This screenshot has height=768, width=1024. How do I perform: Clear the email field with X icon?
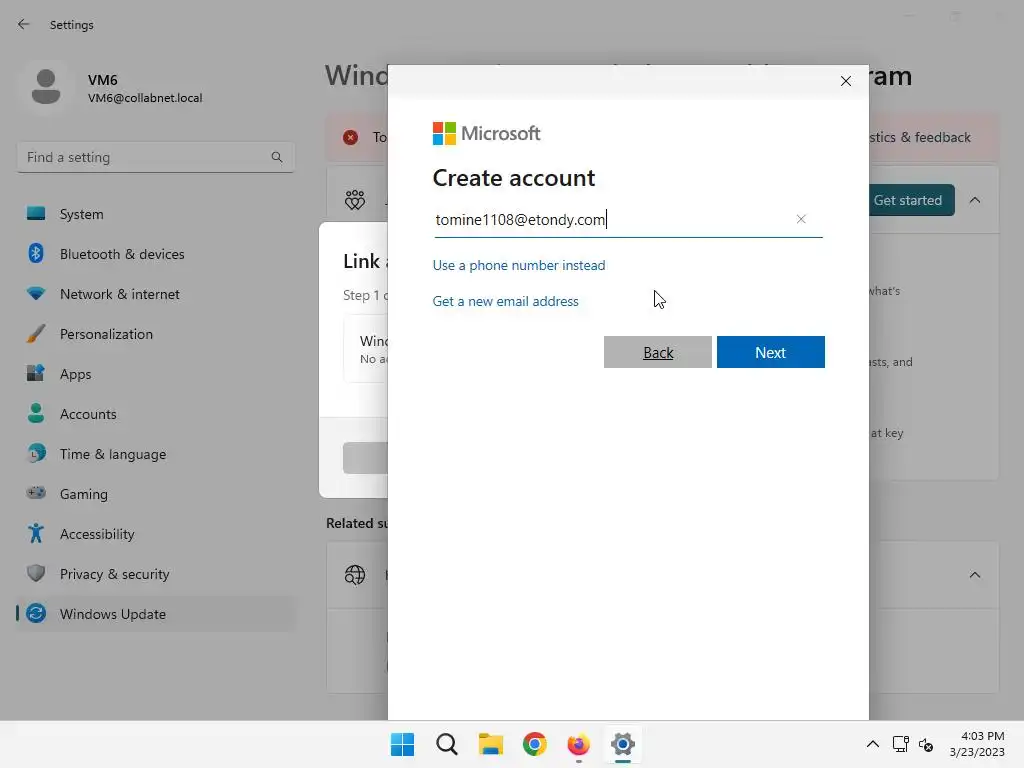(801, 219)
